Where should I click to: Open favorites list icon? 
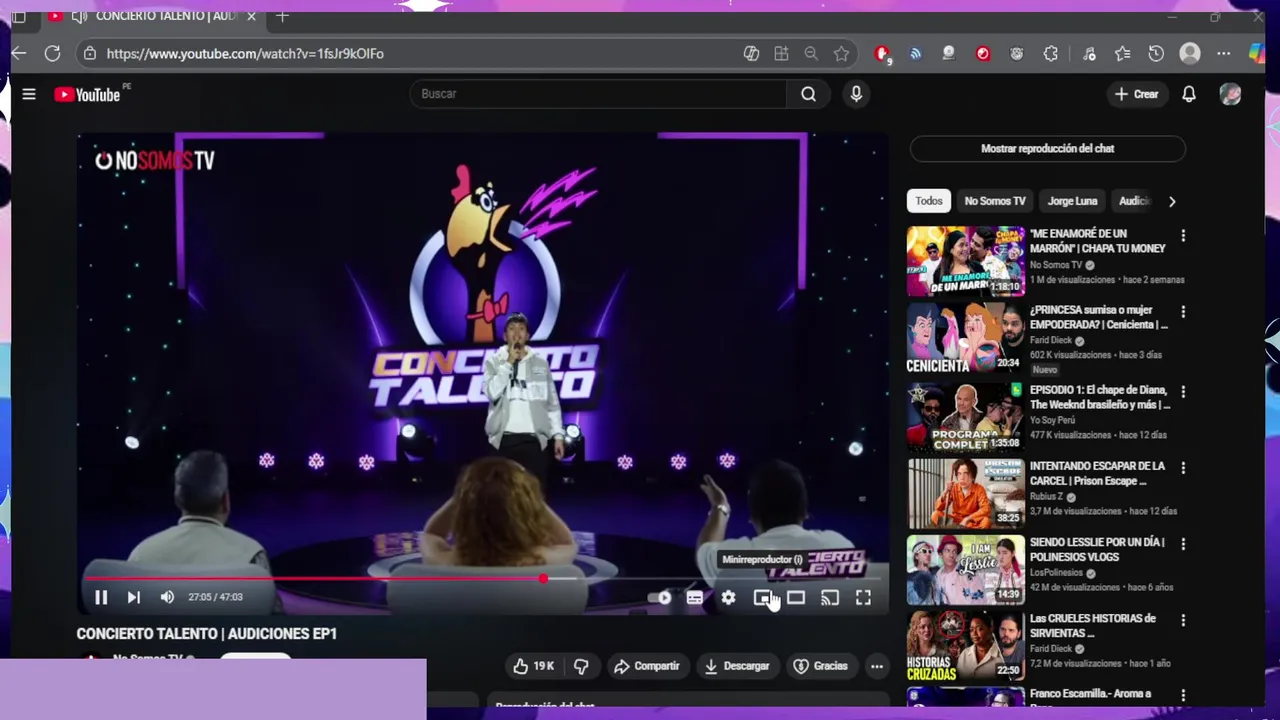1123,54
